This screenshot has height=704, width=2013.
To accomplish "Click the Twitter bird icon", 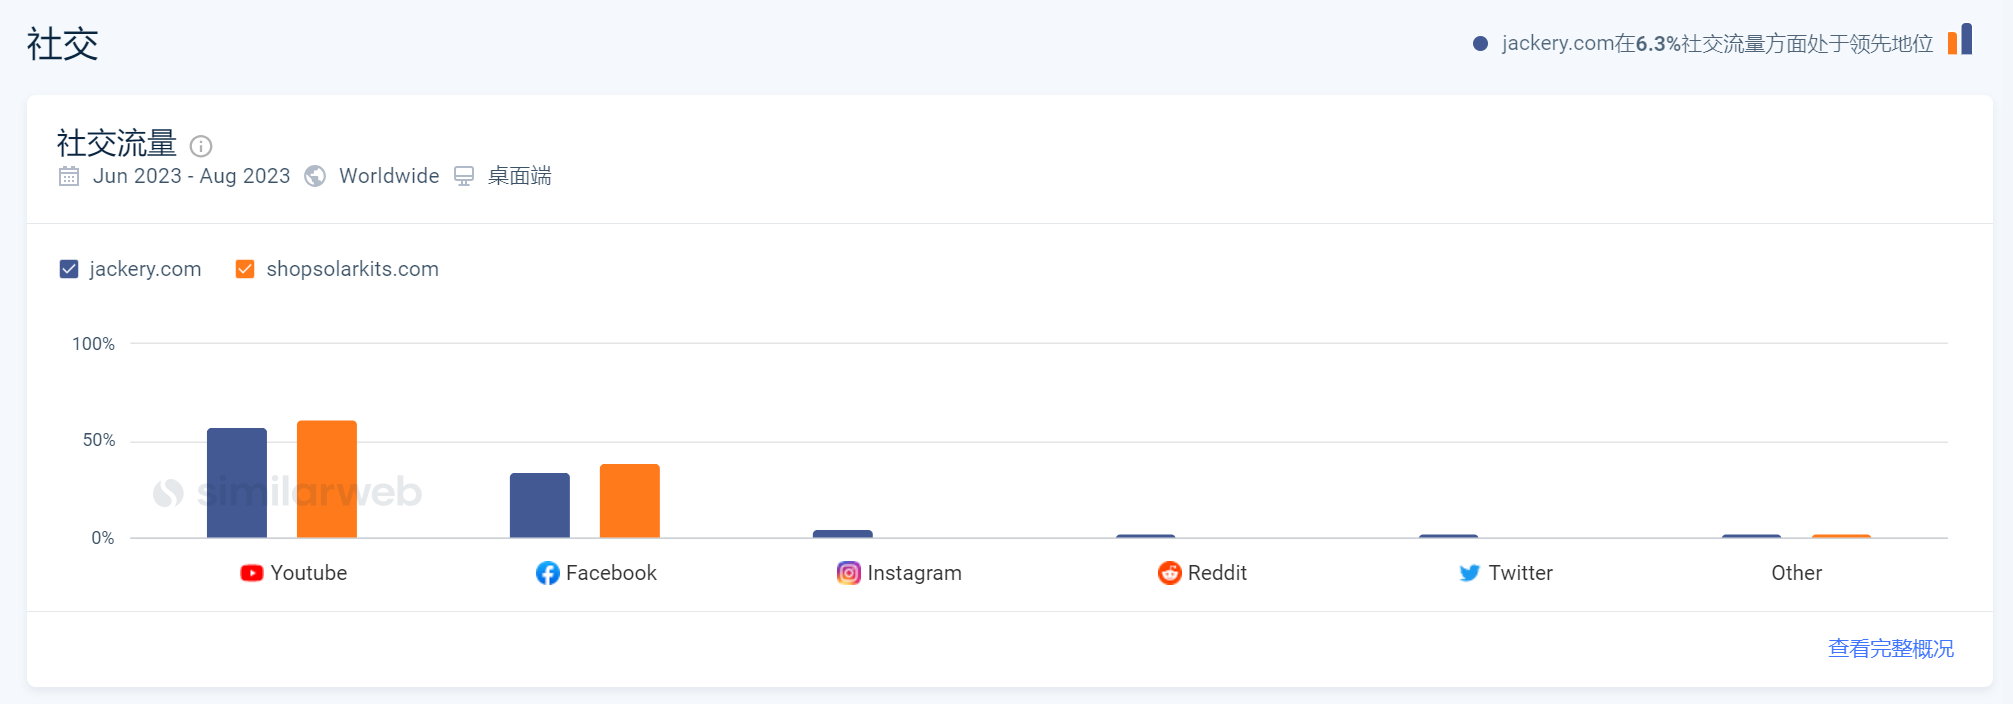I will 1469,573.
